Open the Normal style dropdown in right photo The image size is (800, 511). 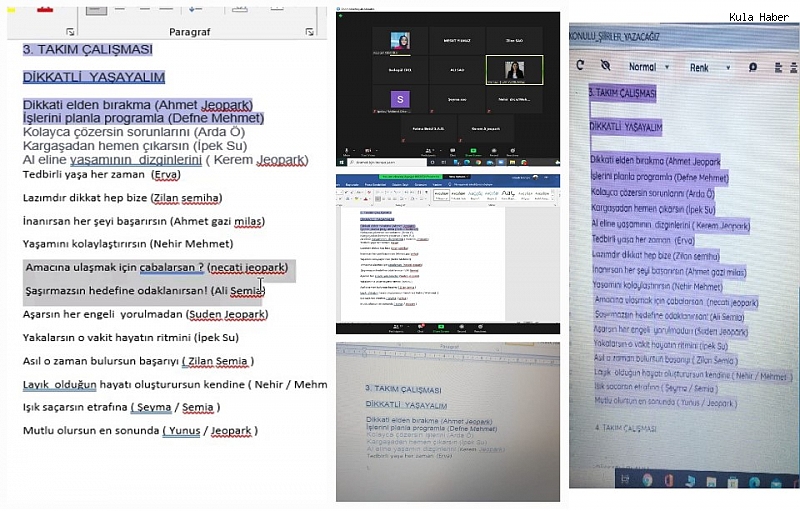[648, 67]
